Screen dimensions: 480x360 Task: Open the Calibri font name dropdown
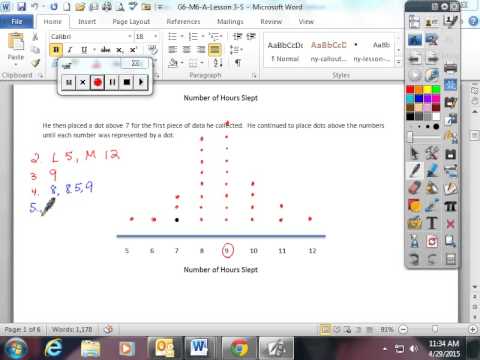pyautogui.click(x=129, y=36)
